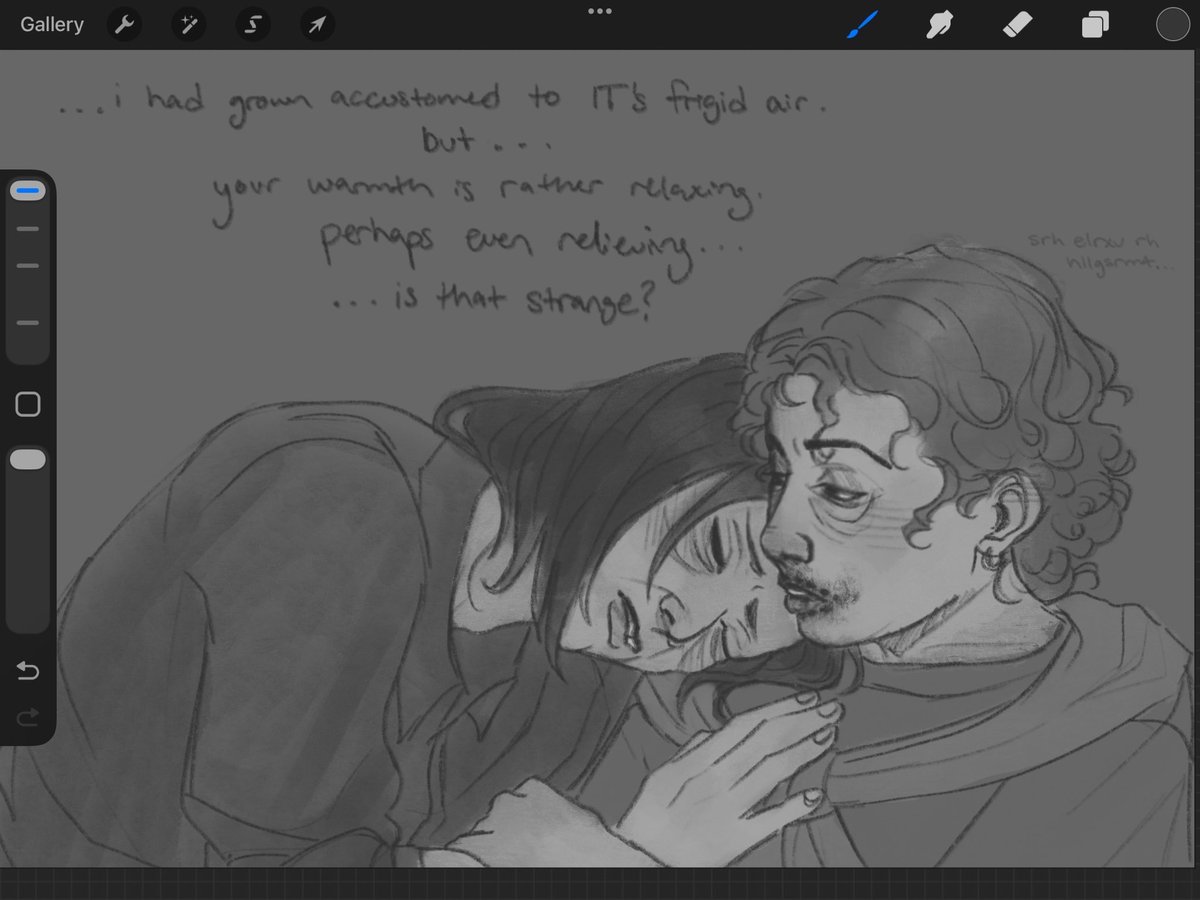Open the active color picker circle
The width and height of the screenshot is (1200, 900).
1171,25
